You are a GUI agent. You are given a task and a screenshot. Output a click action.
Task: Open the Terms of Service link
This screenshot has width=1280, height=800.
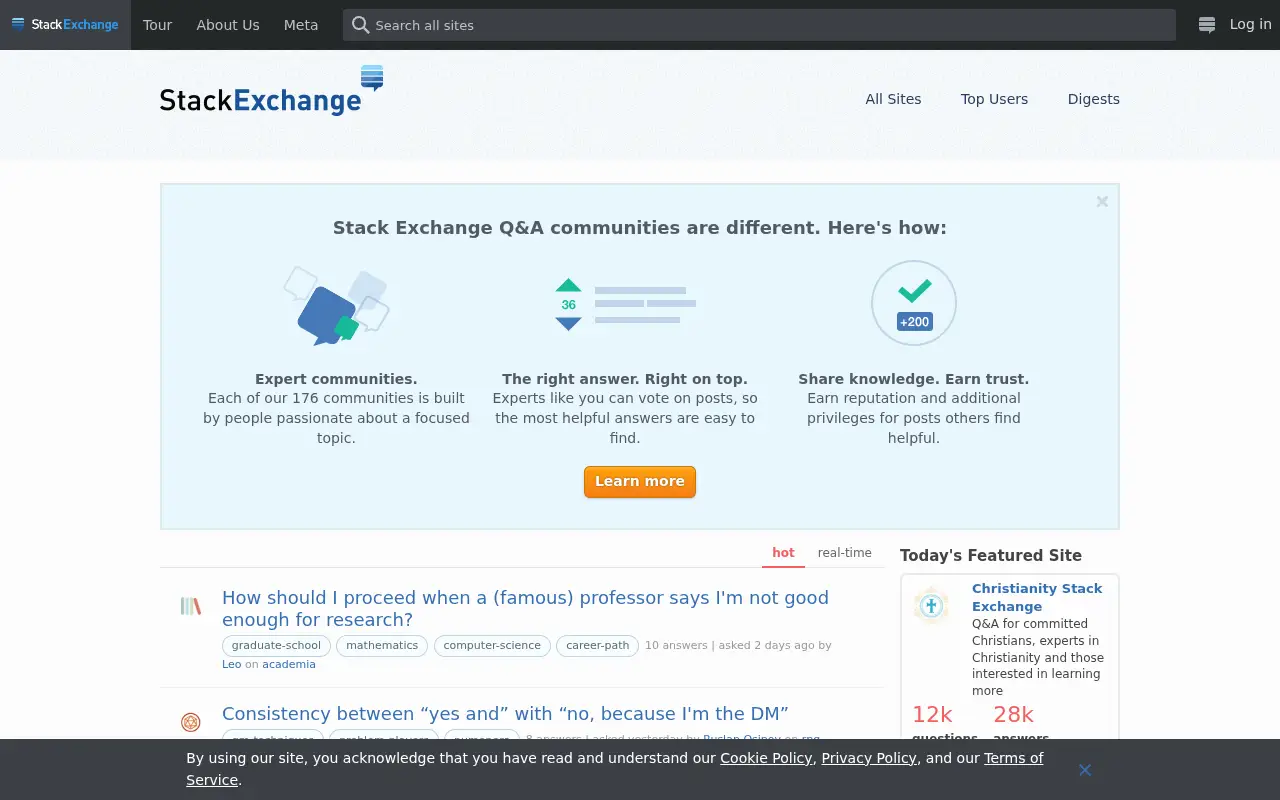pyautogui.click(x=614, y=769)
